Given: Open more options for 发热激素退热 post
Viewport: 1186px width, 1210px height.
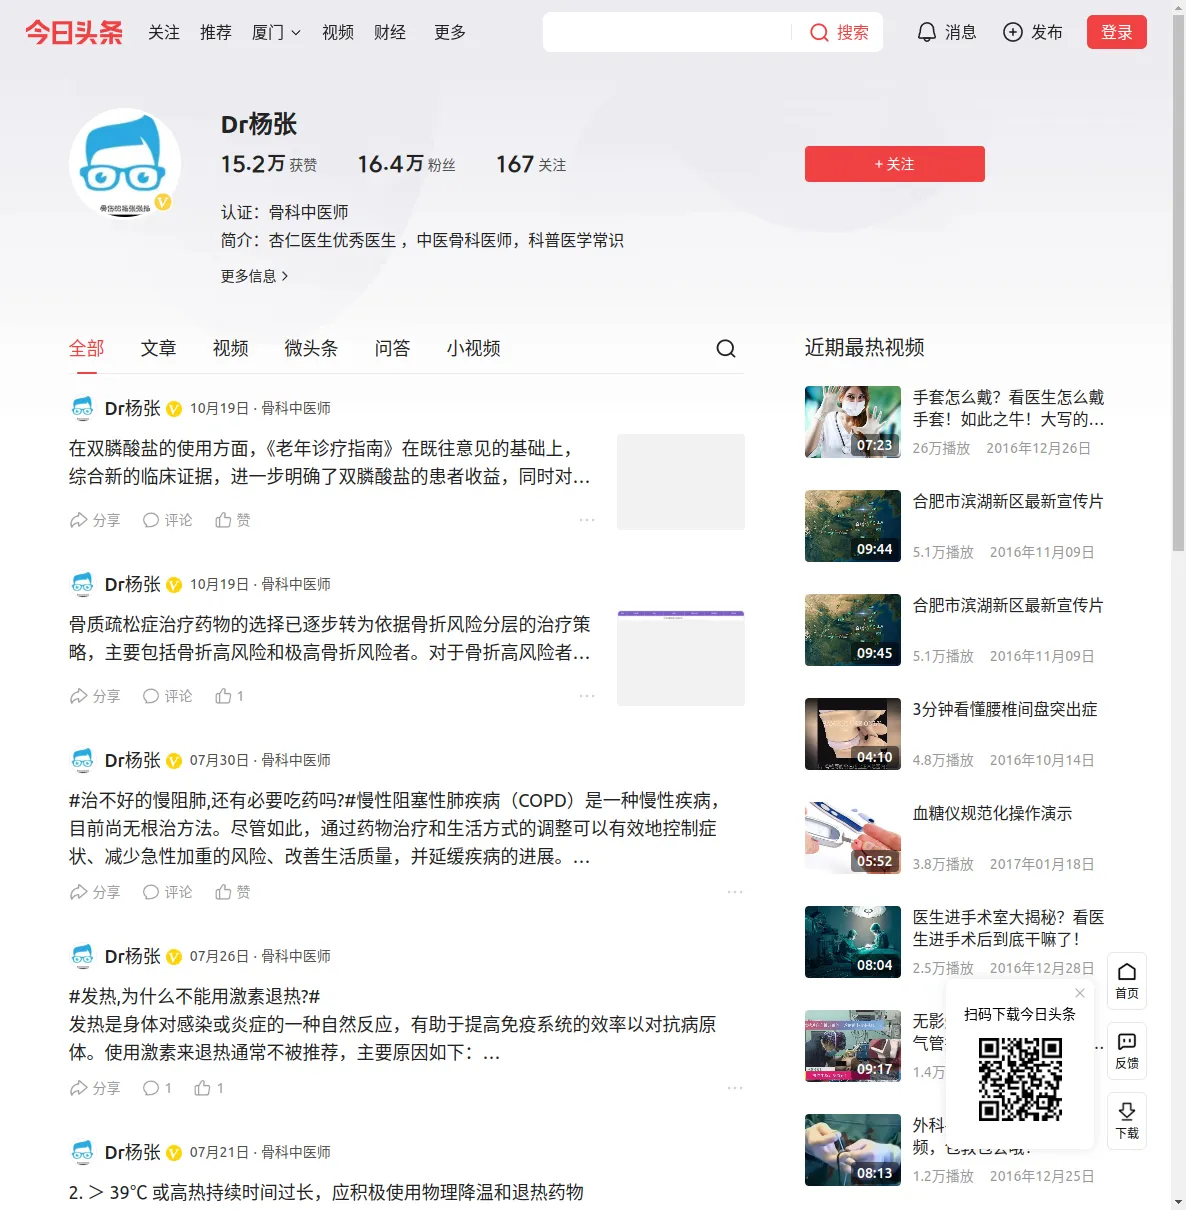Looking at the screenshot, I should (735, 1088).
